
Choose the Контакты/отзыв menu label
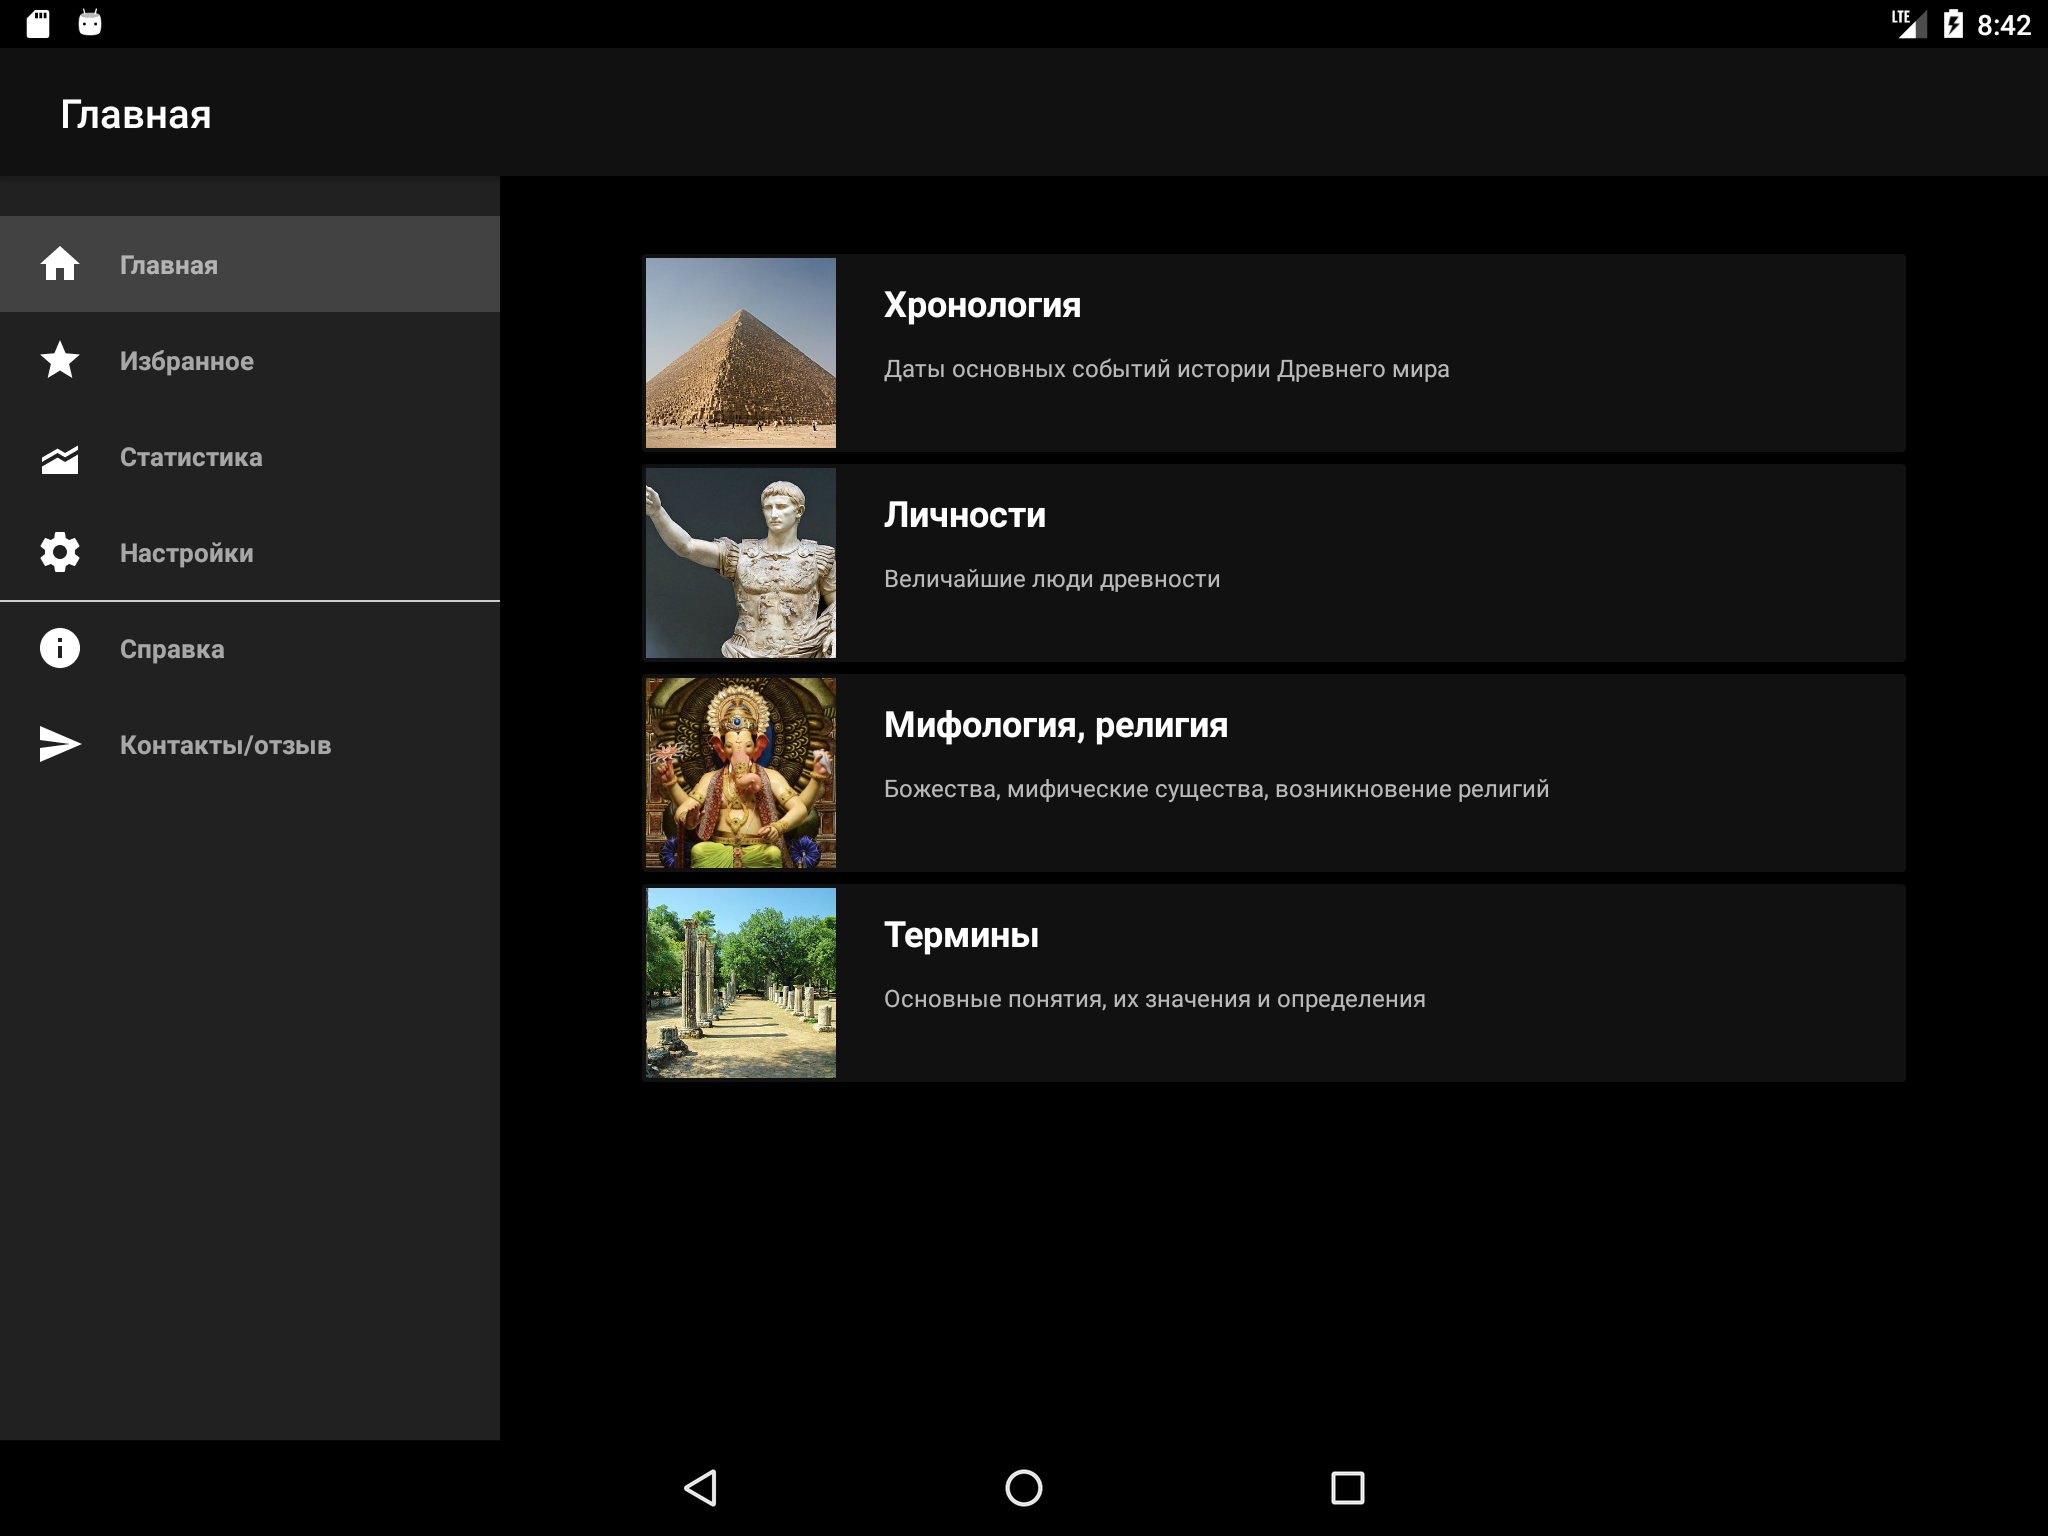(x=225, y=745)
